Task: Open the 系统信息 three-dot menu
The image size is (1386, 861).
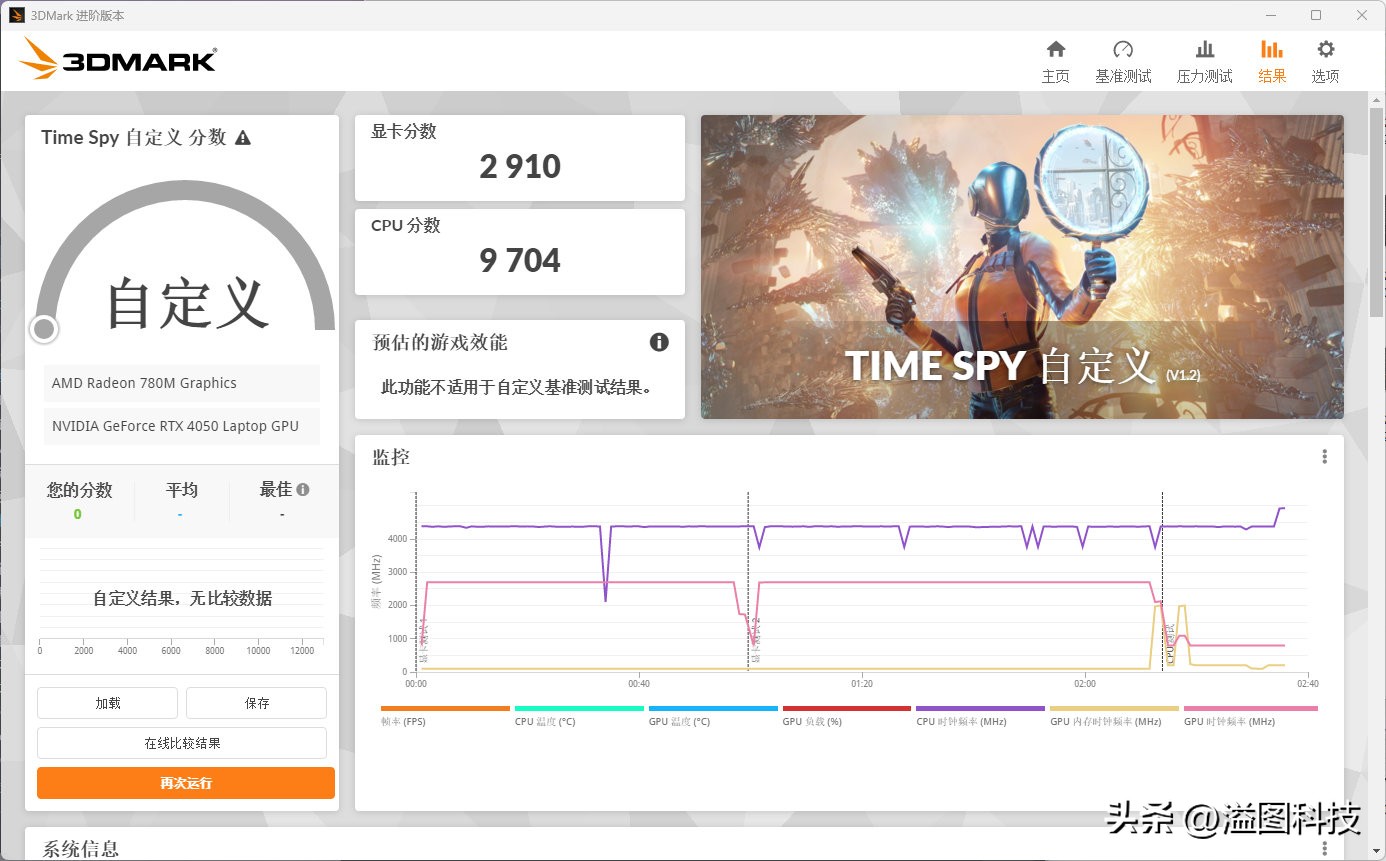Action: click(x=1324, y=847)
